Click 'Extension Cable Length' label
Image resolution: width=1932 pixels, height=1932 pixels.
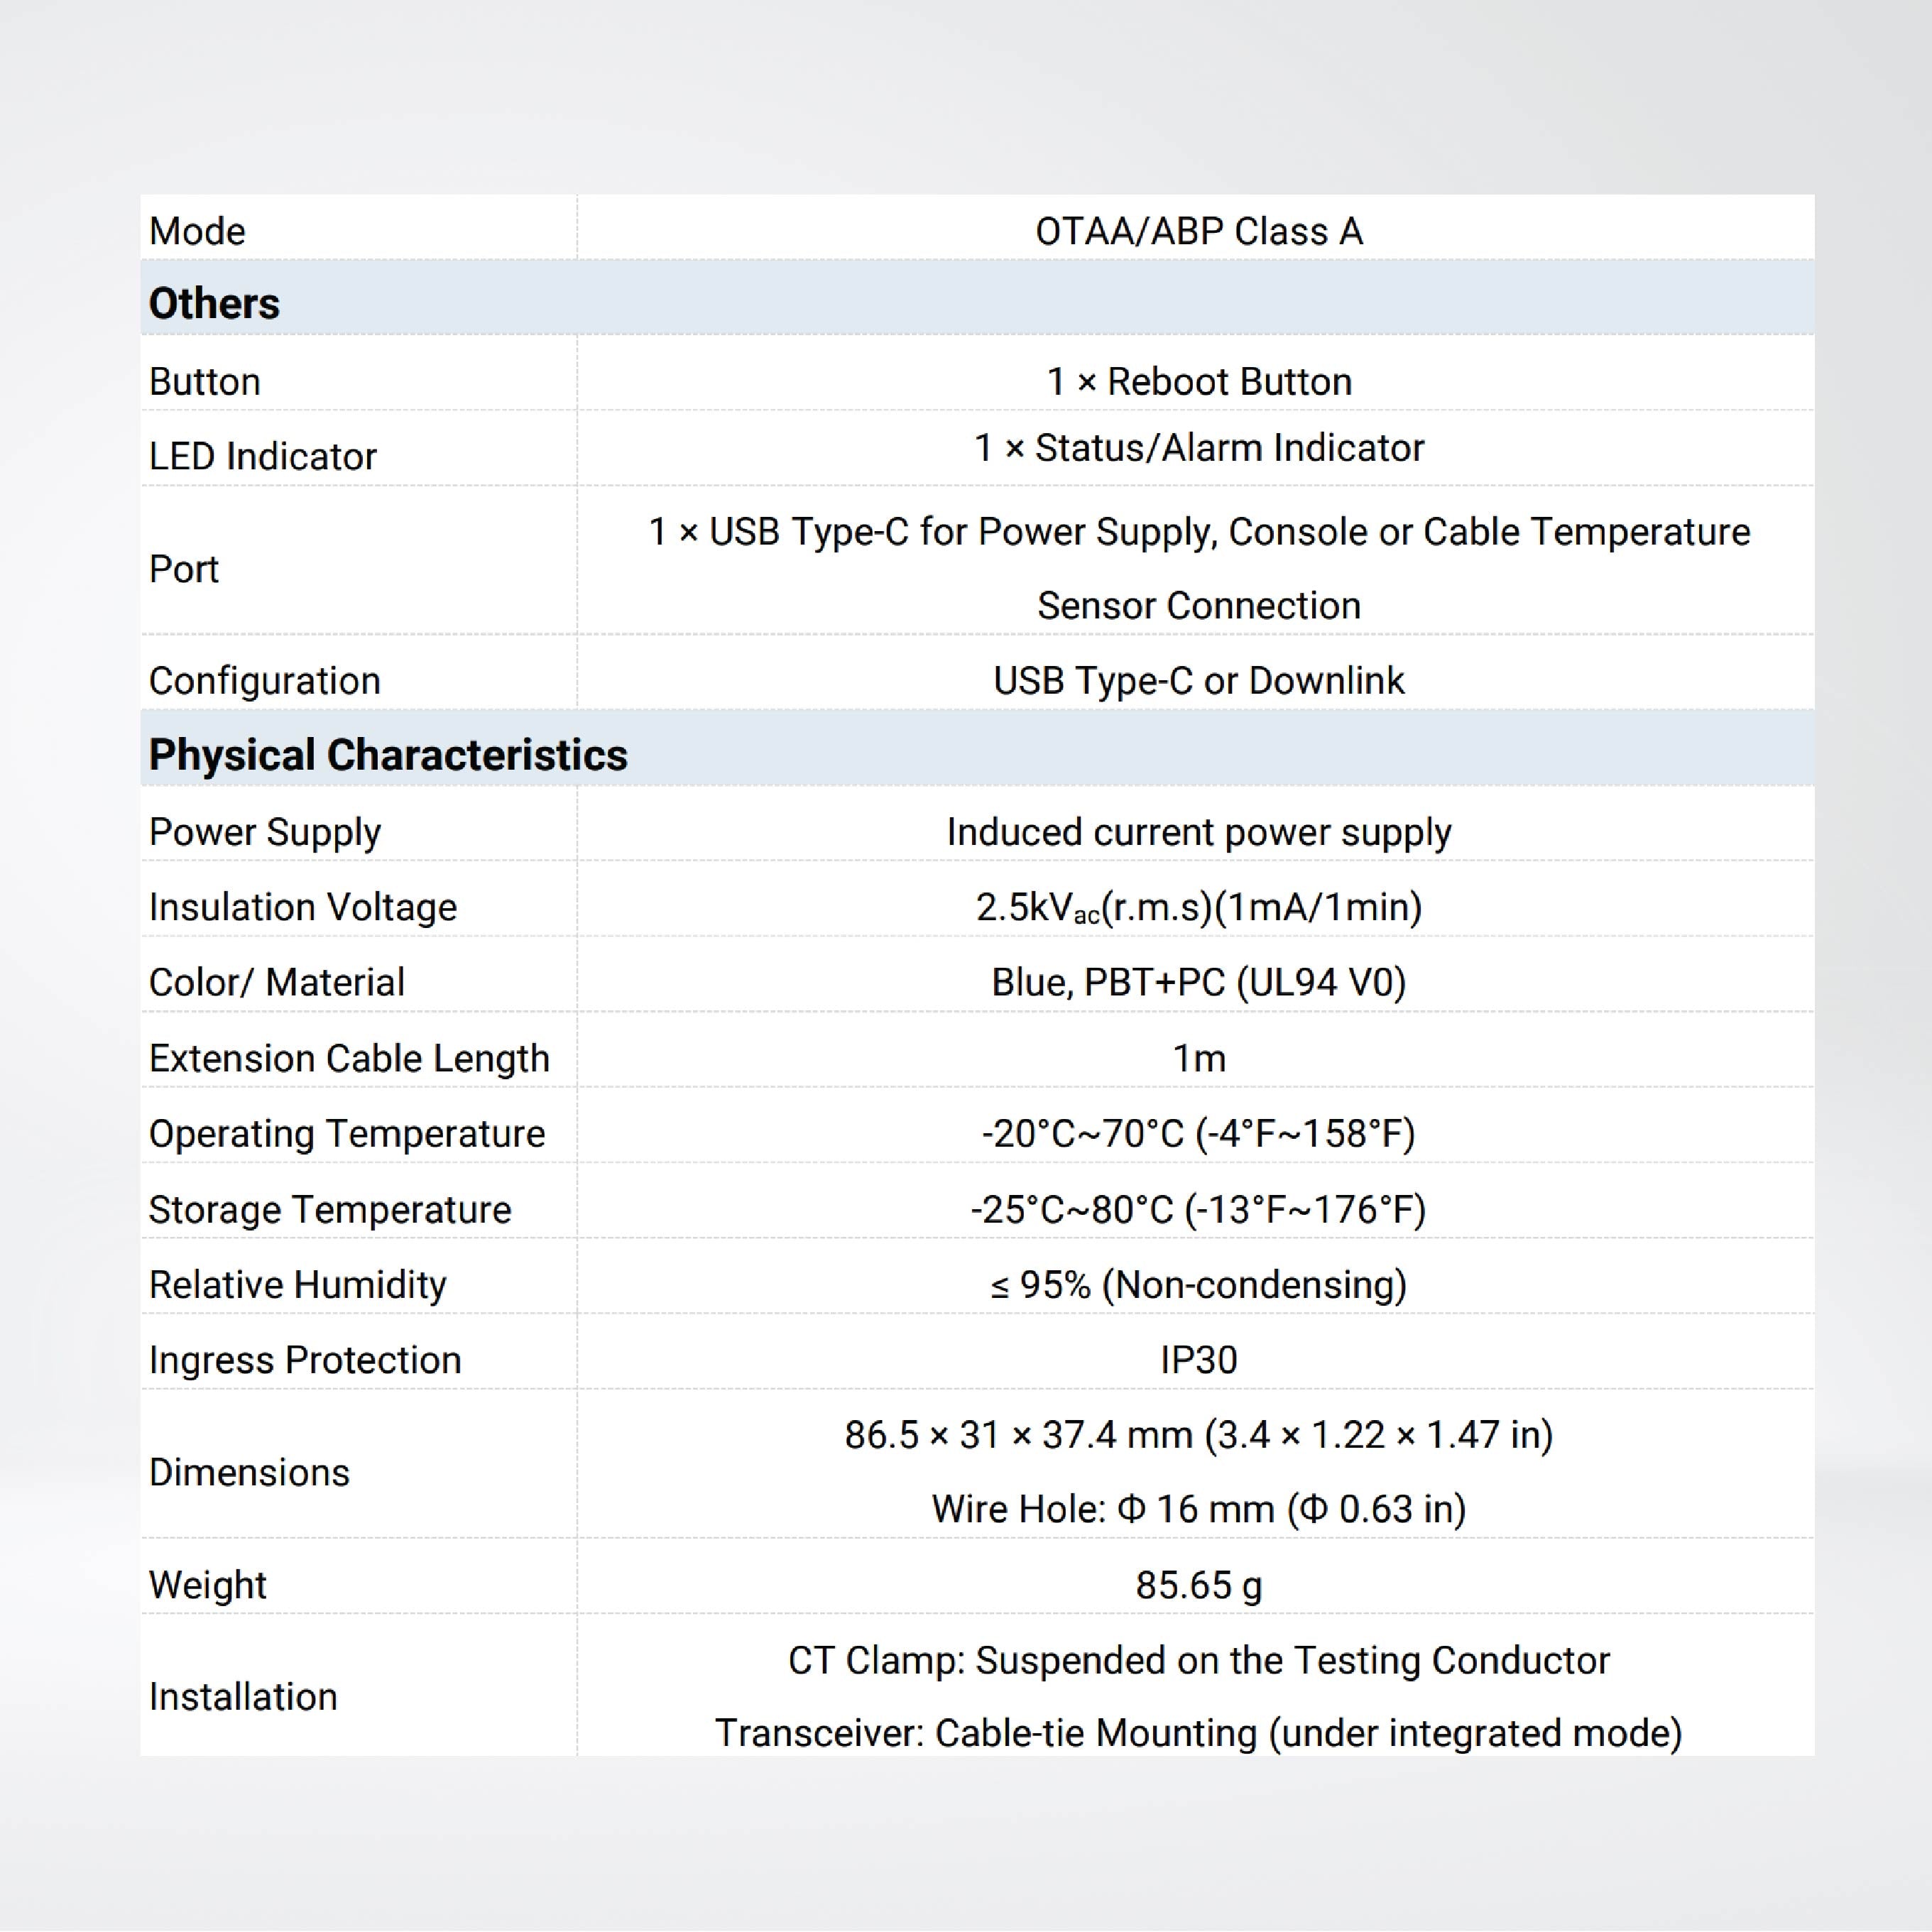[349, 1059]
